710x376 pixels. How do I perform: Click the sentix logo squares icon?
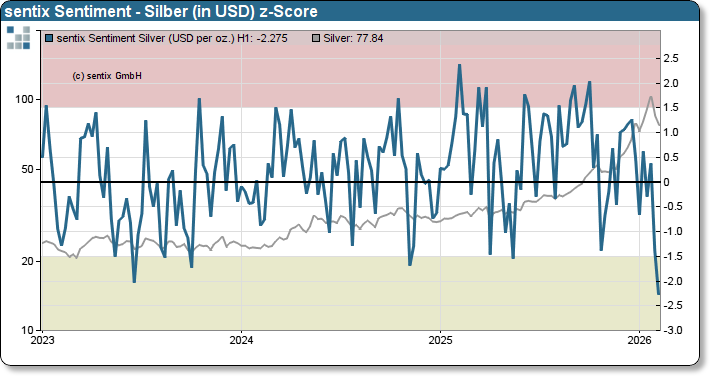click(x=19, y=38)
